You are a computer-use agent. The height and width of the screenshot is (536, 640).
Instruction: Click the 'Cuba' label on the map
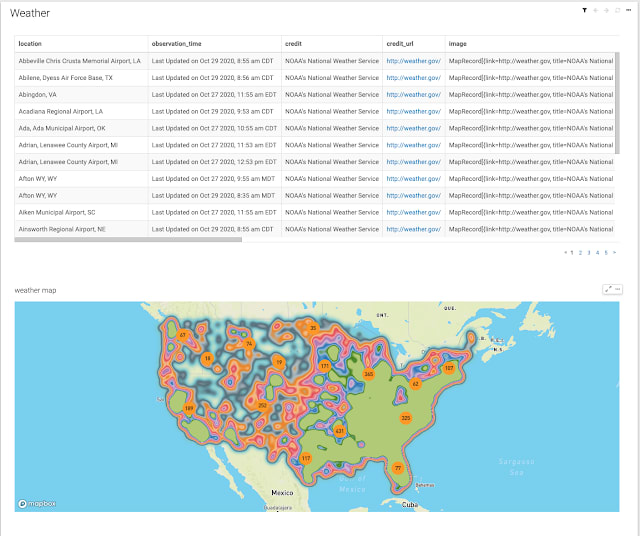pyautogui.click(x=410, y=505)
